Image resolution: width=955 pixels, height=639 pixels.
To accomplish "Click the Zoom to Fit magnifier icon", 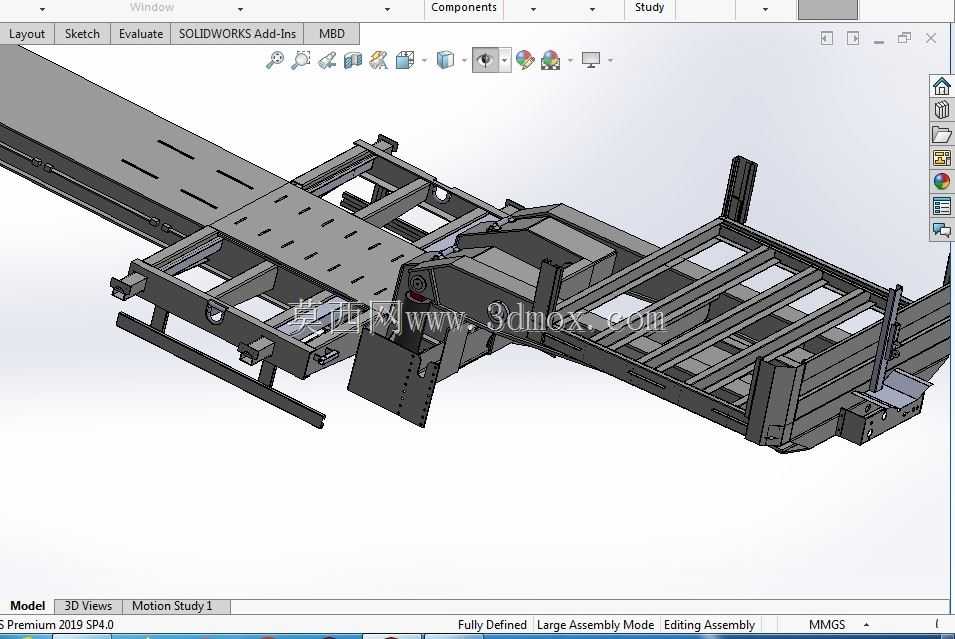I will pyautogui.click(x=275, y=60).
